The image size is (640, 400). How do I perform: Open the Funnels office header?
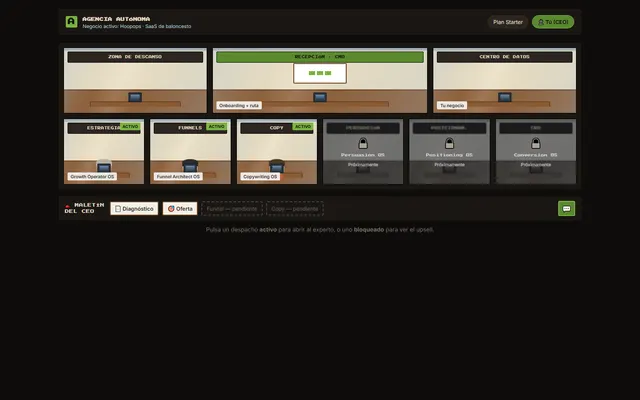(190, 128)
